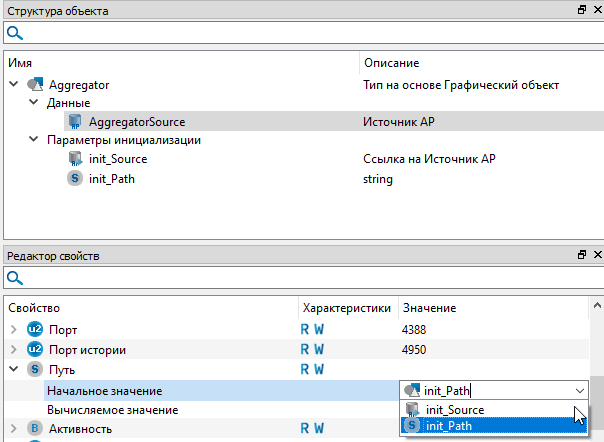Click the Редактор свойств search field
This screenshot has height=442, width=604.
pyautogui.click(x=300, y=278)
